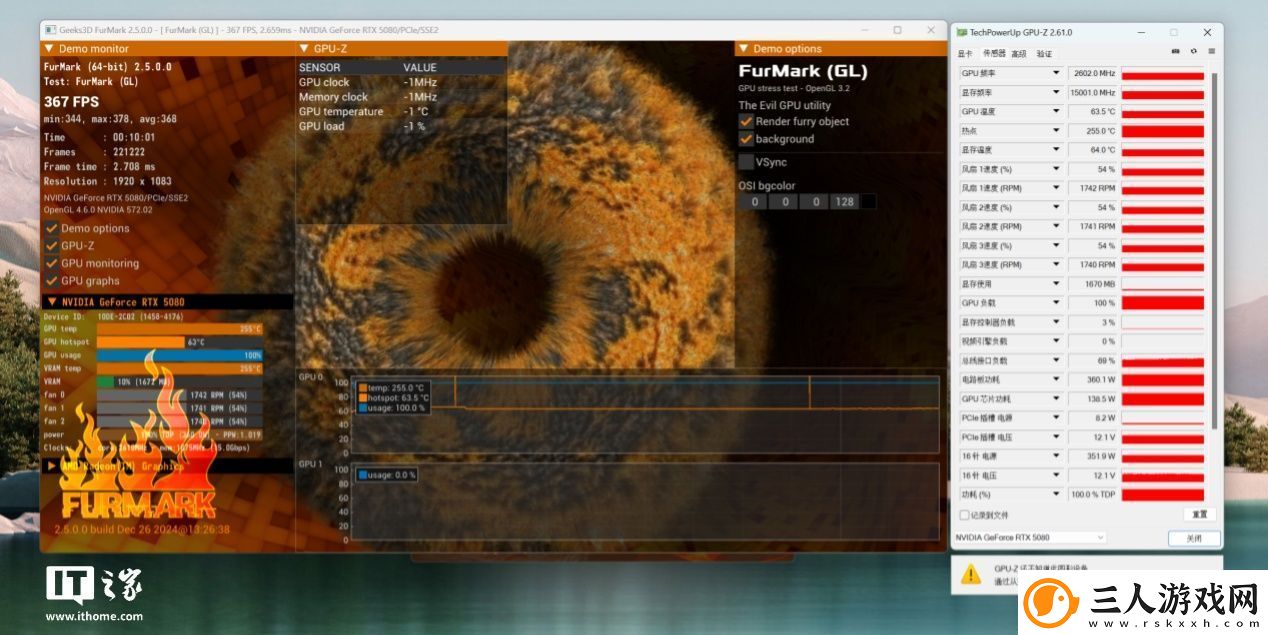Screen dimensions: 1268x635
Task: Click the GPU 1 usage graph area
Action: [645, 500]
